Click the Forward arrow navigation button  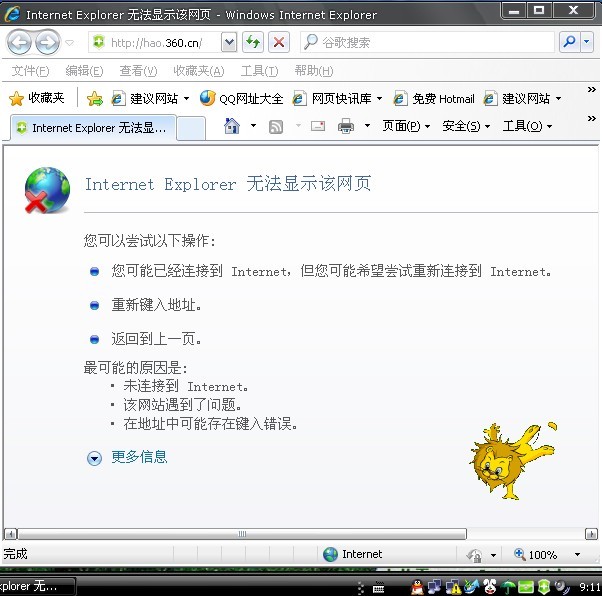48,42
